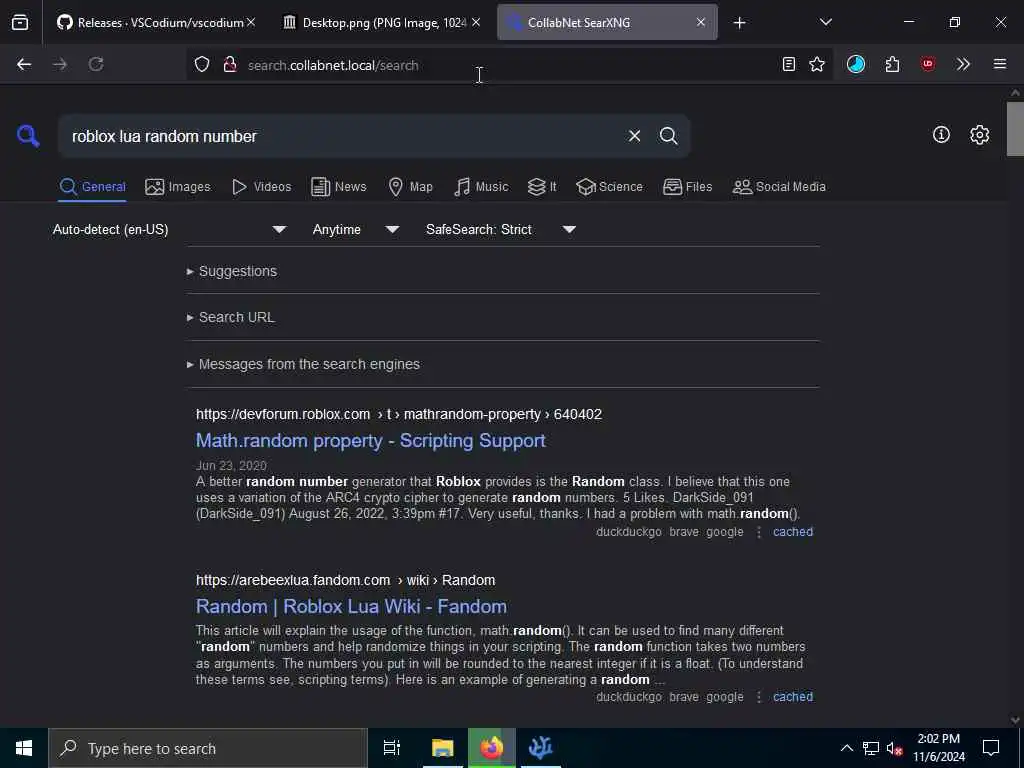1024x768 pixels.
Task: Switch to Science search category
Action: [x=609, y=187]
